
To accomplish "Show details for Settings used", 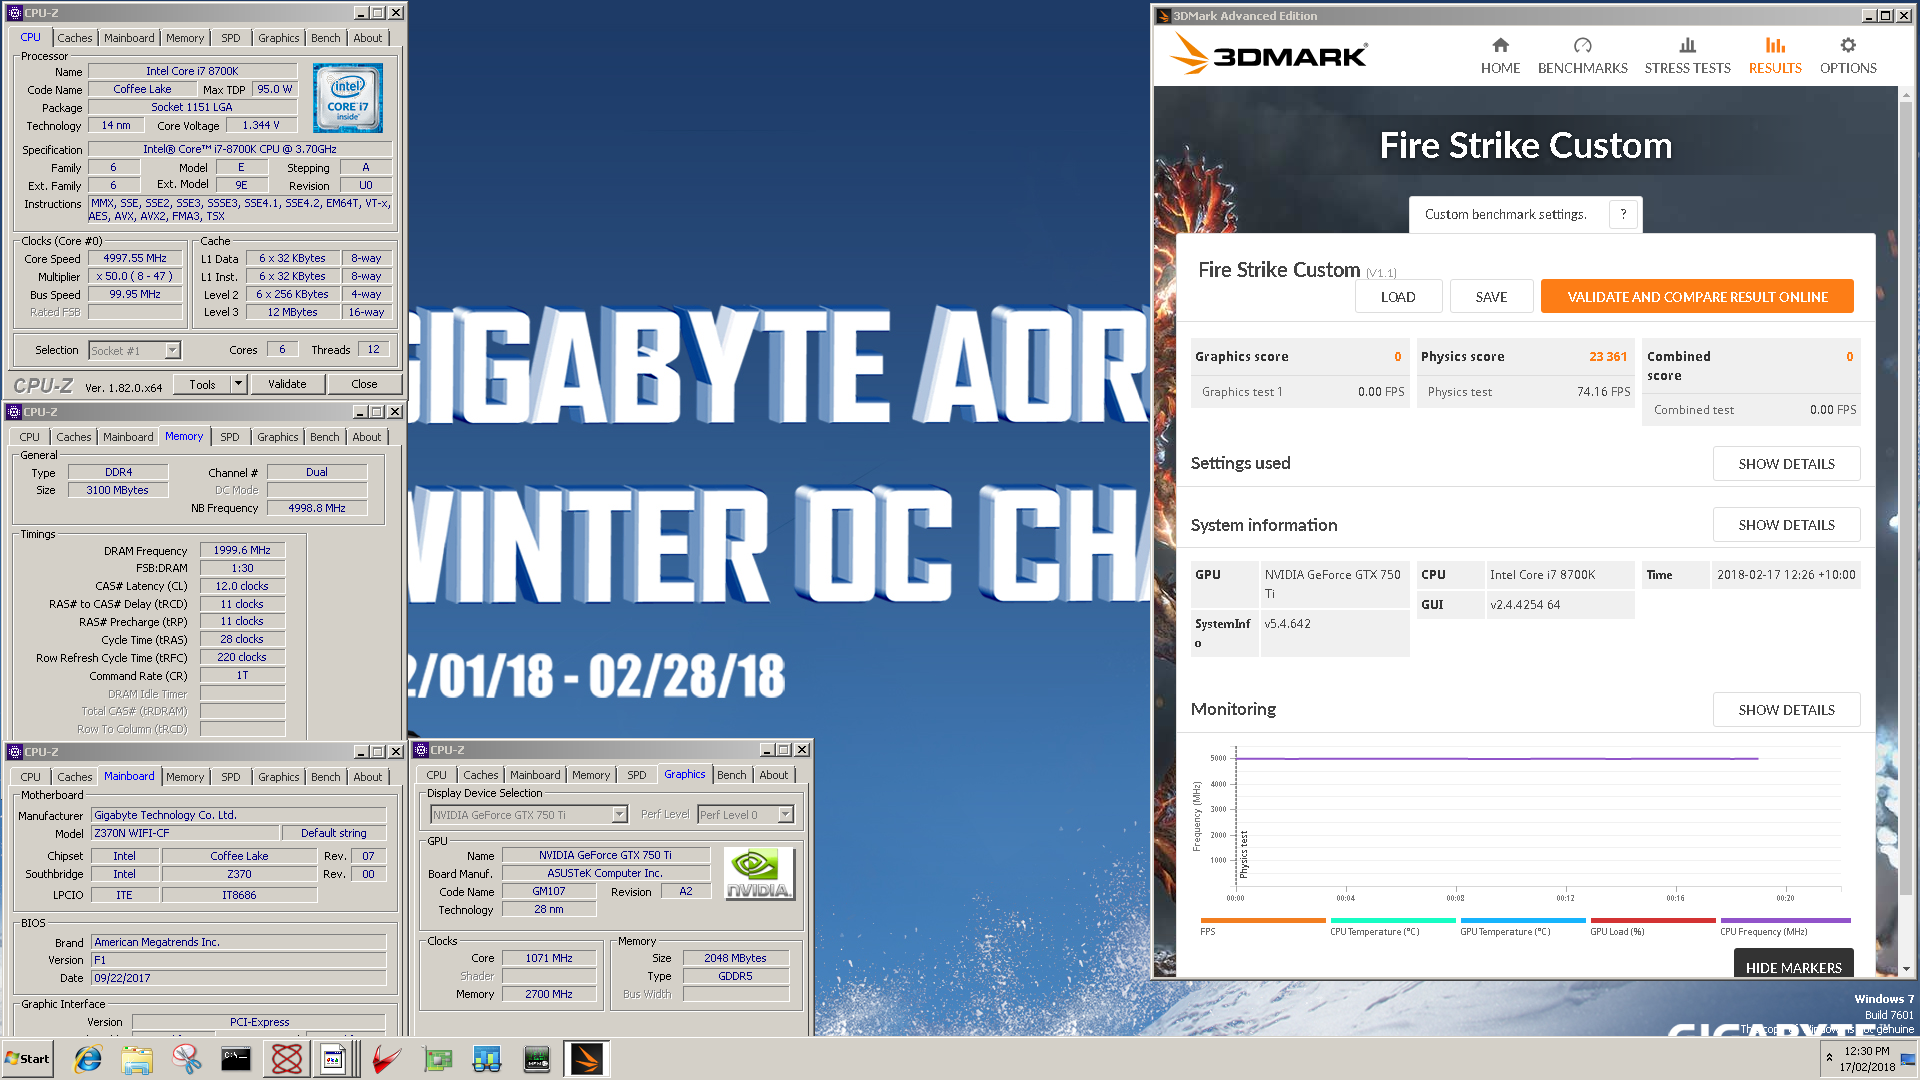I will pyautogui.click(x=1786, y=464).
